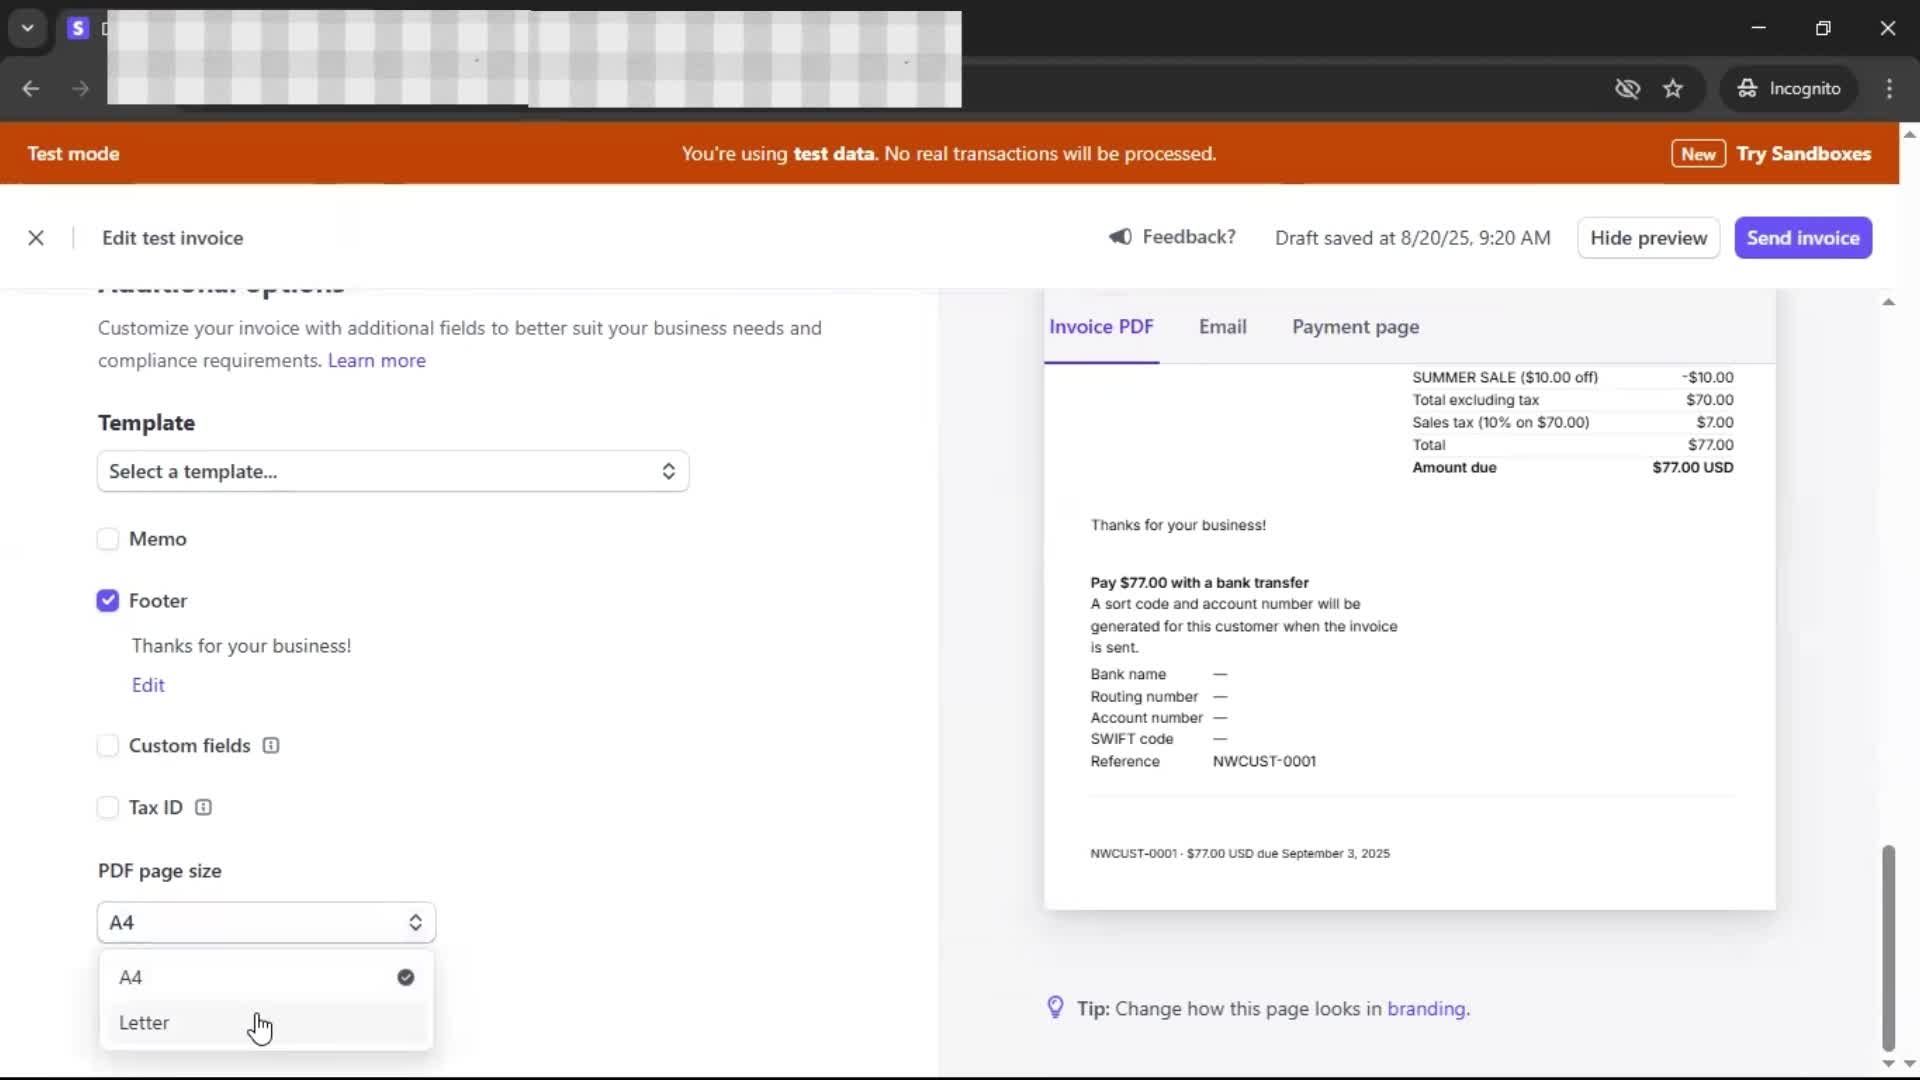Screen dimensions: 1920x1080
Task: Switch to the Email preview tab
Action: click(x=1222, y=327)
